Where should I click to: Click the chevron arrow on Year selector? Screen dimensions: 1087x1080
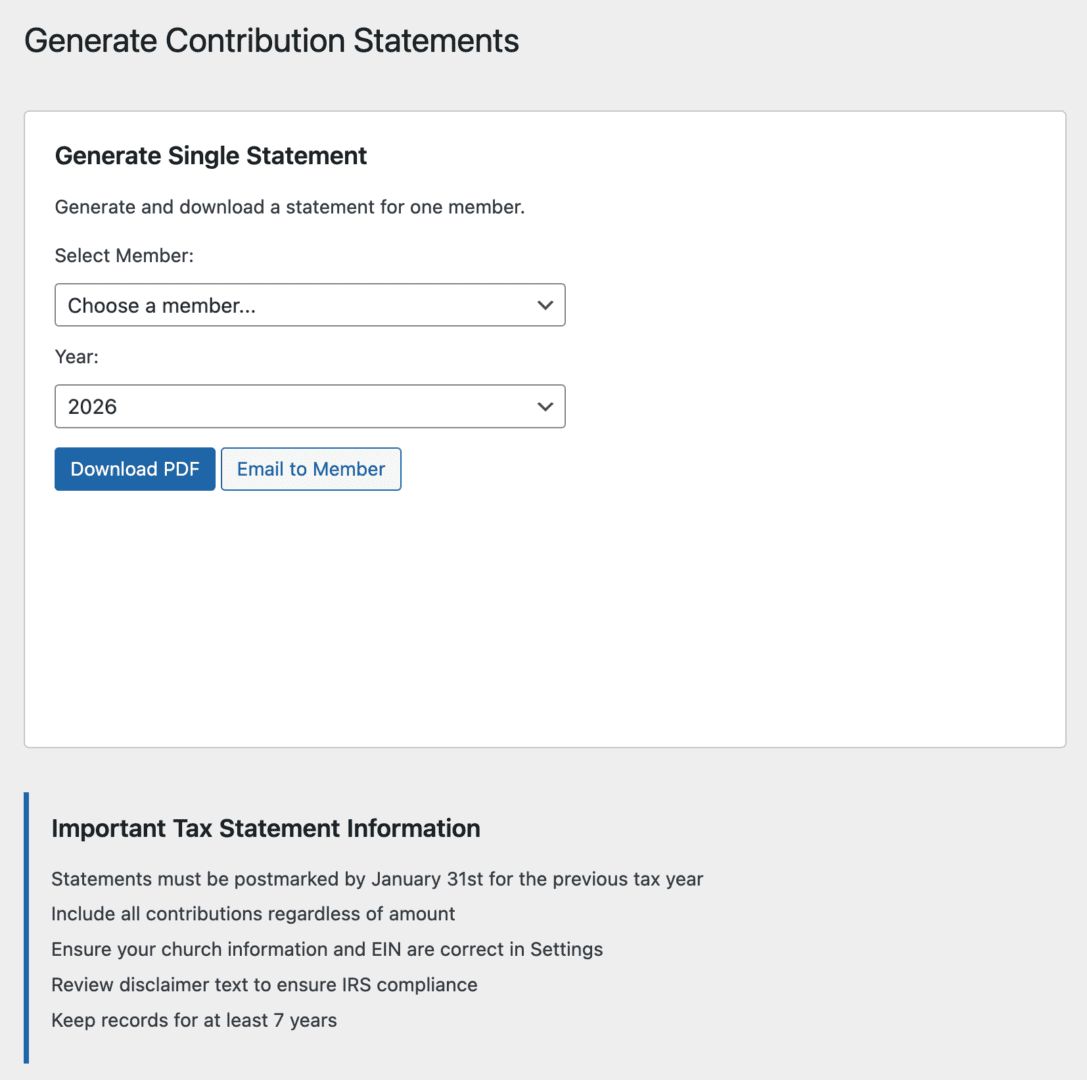pos(545,407)
